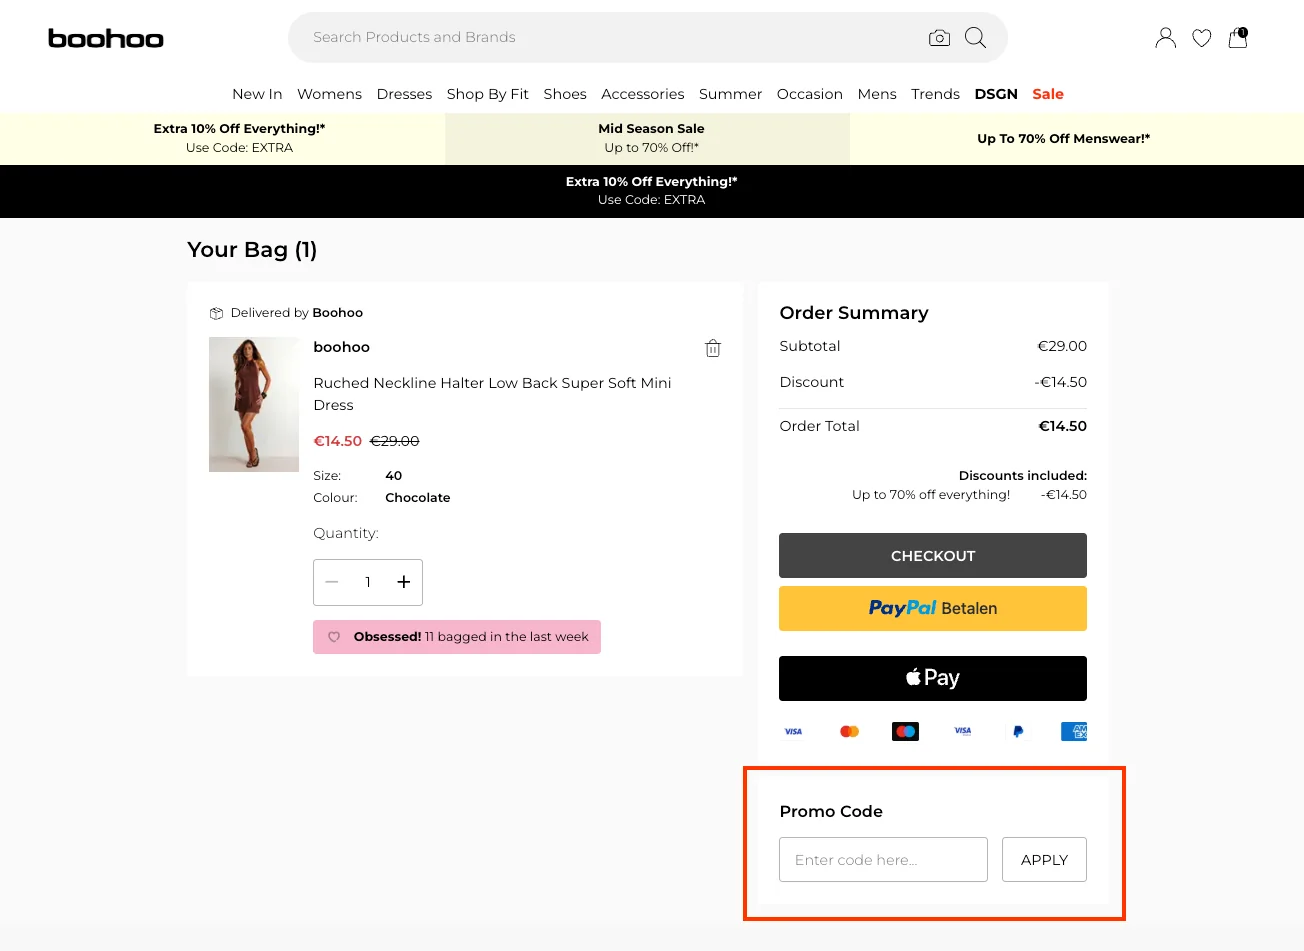Screen dimensions: 1304x951
Task: Click the magnifying glass search icon
Action: (x=975, y=38)
